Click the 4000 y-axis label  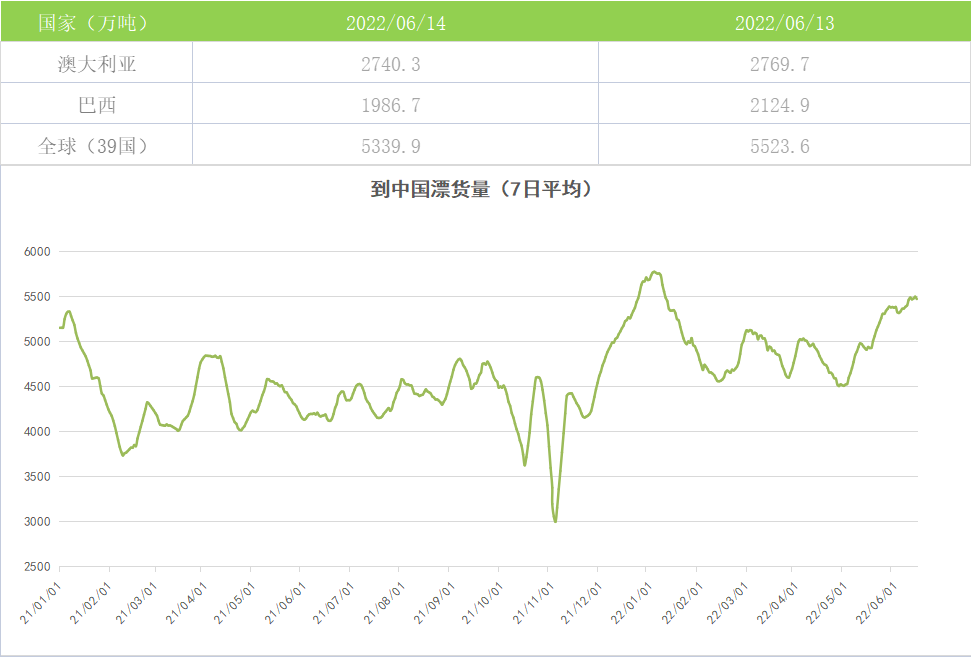[37, 432]
